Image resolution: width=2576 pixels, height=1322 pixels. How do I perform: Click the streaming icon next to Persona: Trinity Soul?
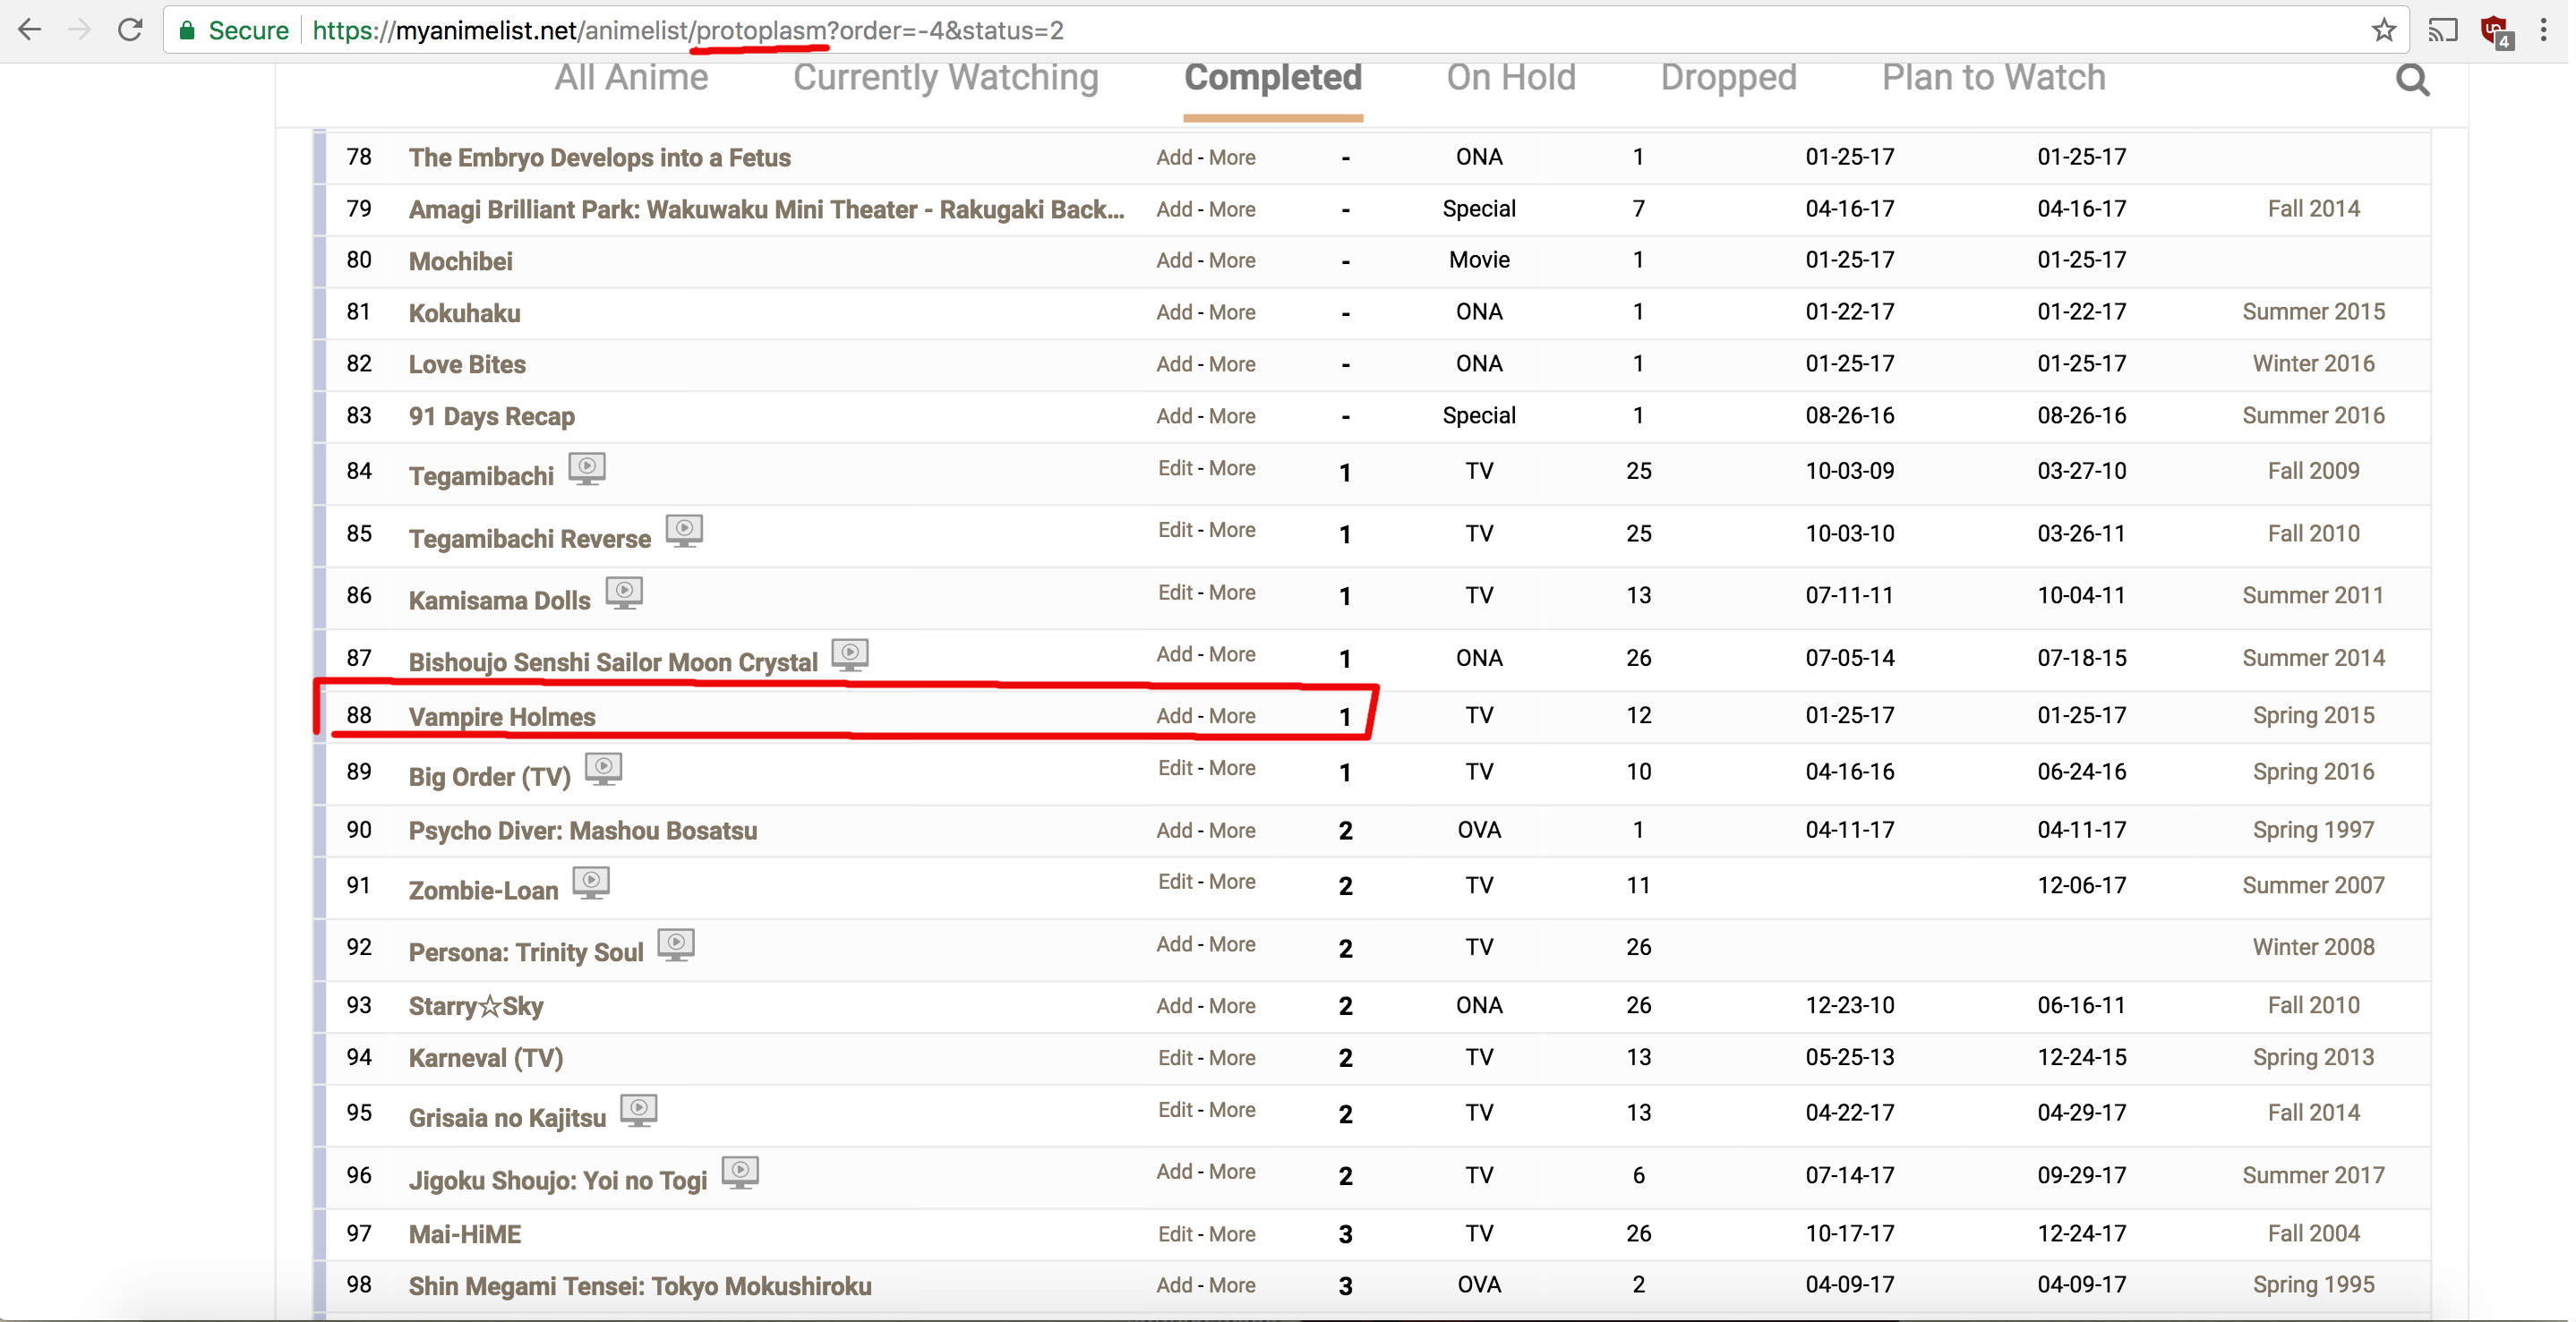coord(676,945)
